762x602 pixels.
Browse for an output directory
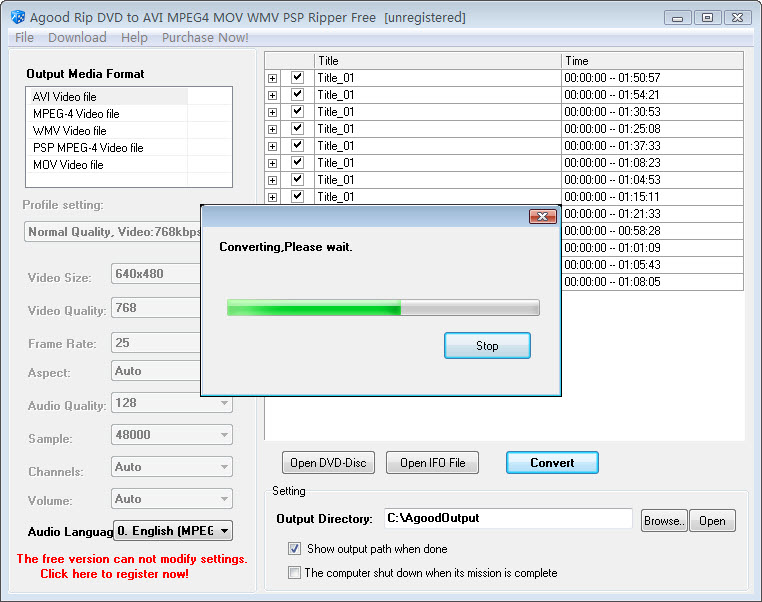[x=664, y=521]
